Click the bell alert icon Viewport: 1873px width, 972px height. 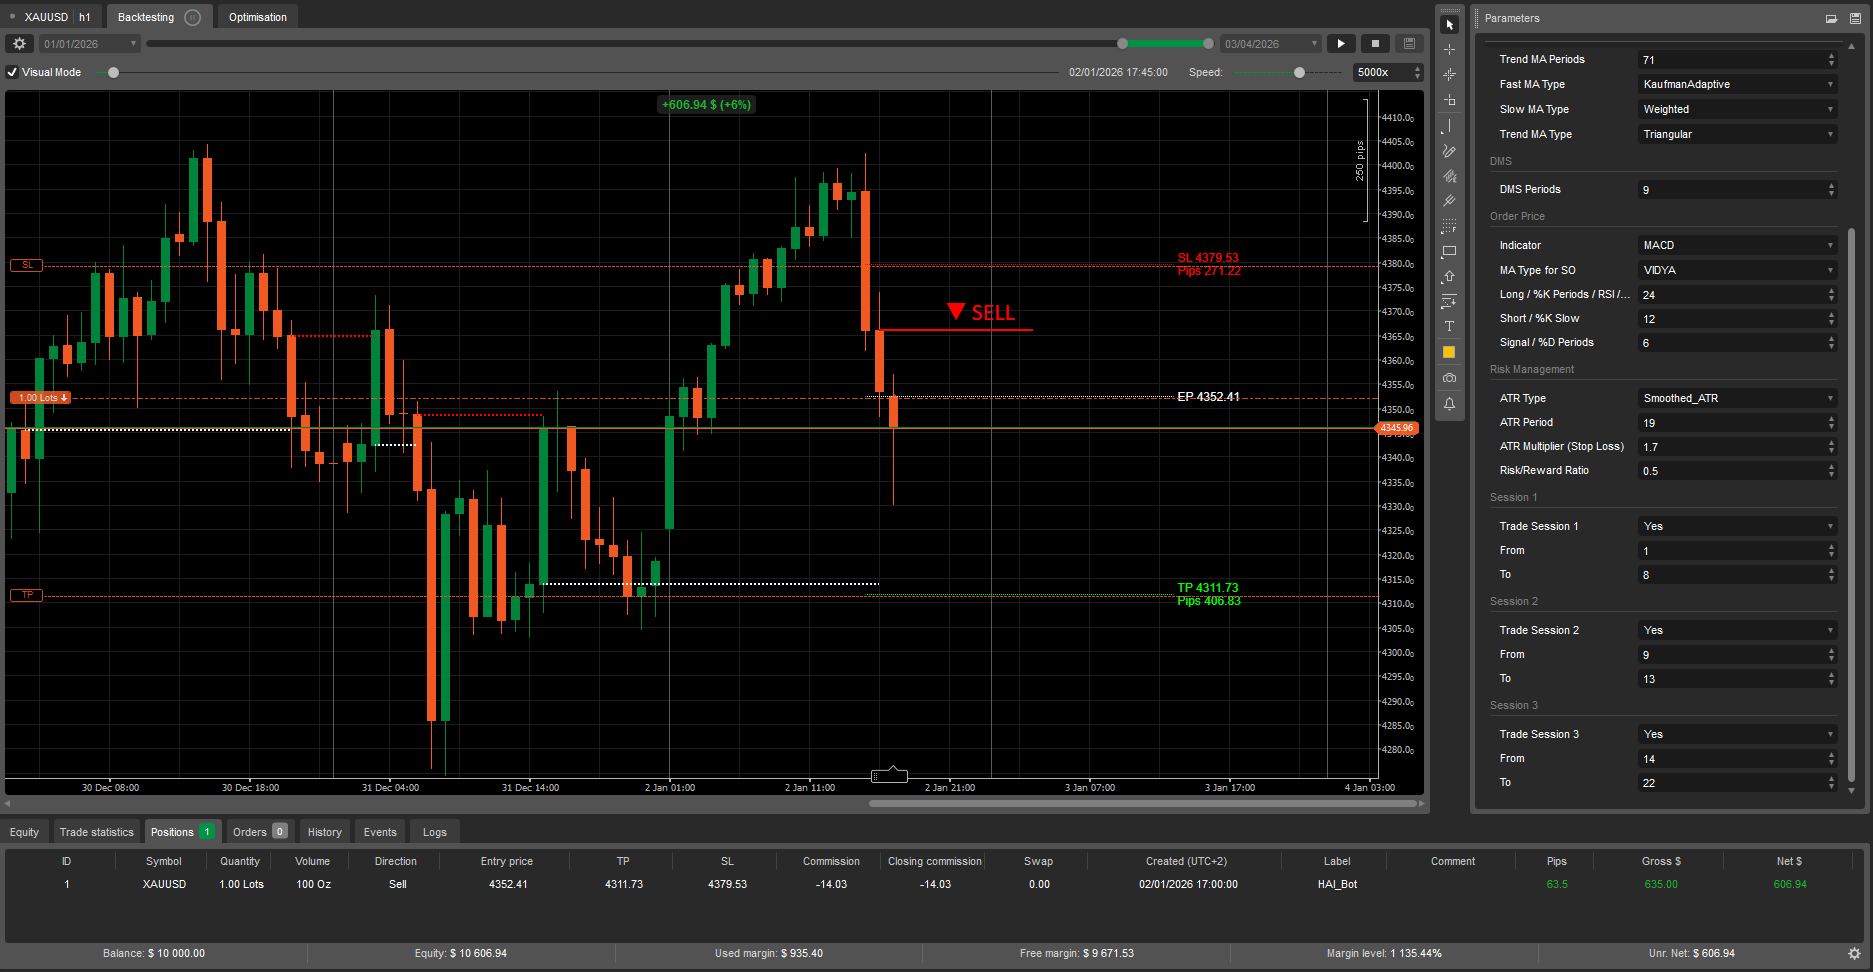[1449, 404]
